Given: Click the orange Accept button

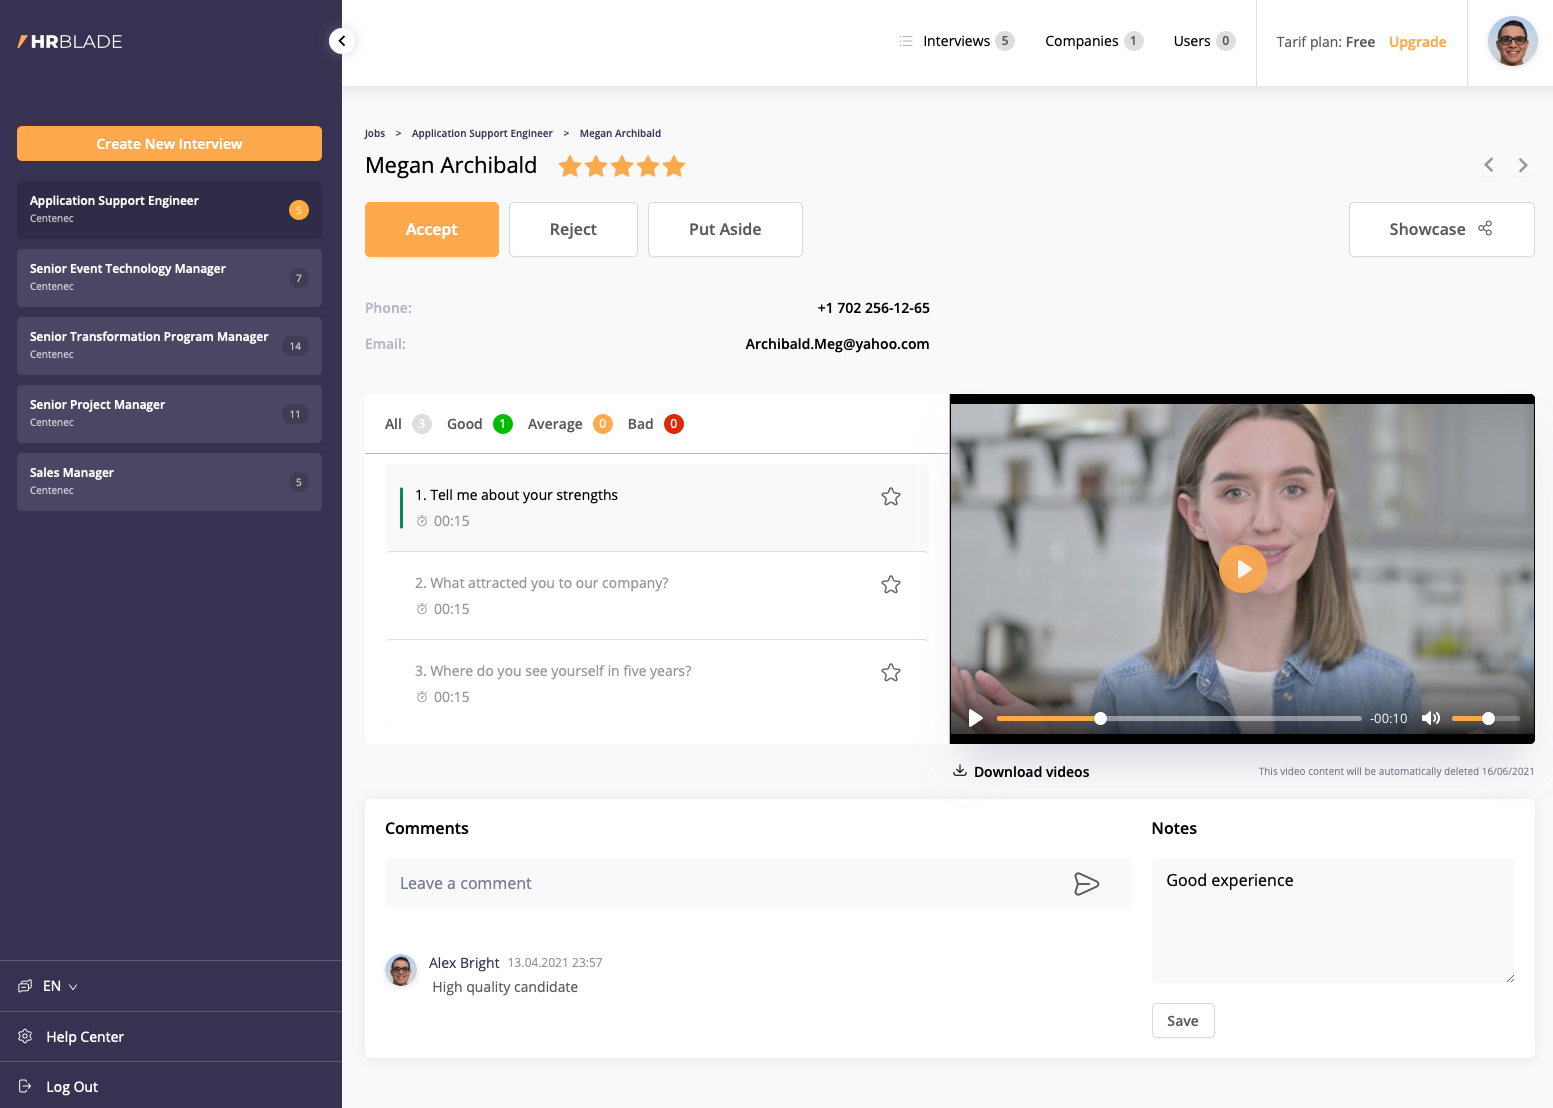Looking at the screenshot, I should (x=431, y=230).
